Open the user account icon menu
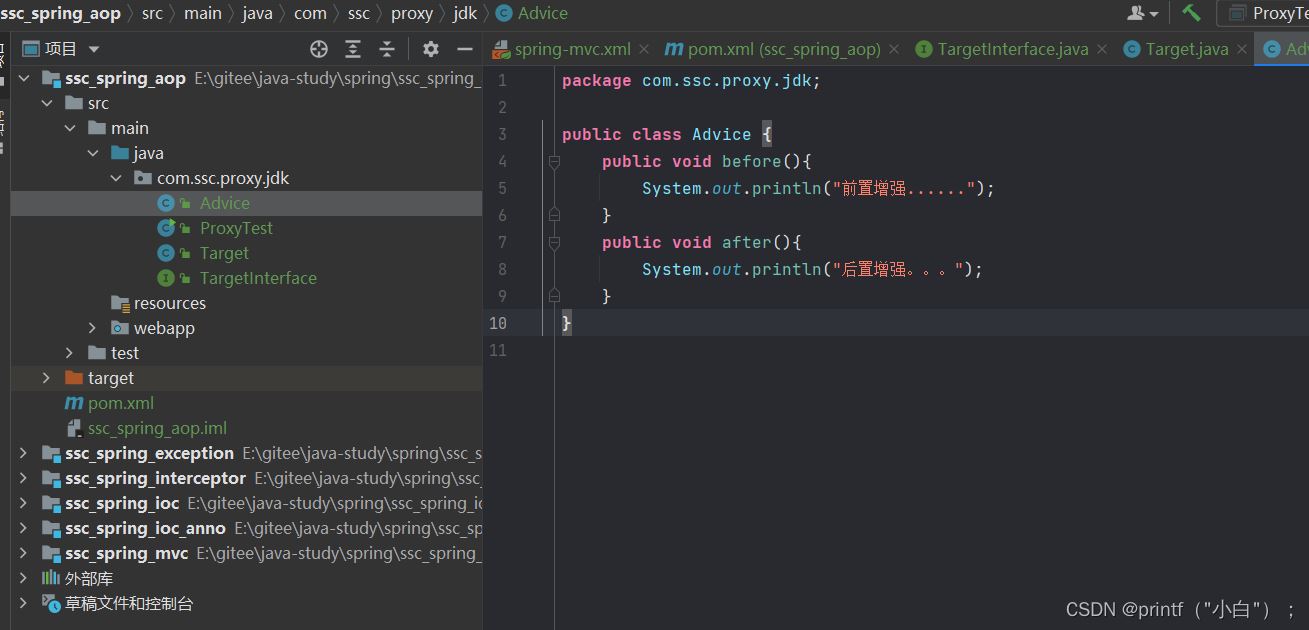The height and width of the screenshot is (630, 1309). (1142, 13)
